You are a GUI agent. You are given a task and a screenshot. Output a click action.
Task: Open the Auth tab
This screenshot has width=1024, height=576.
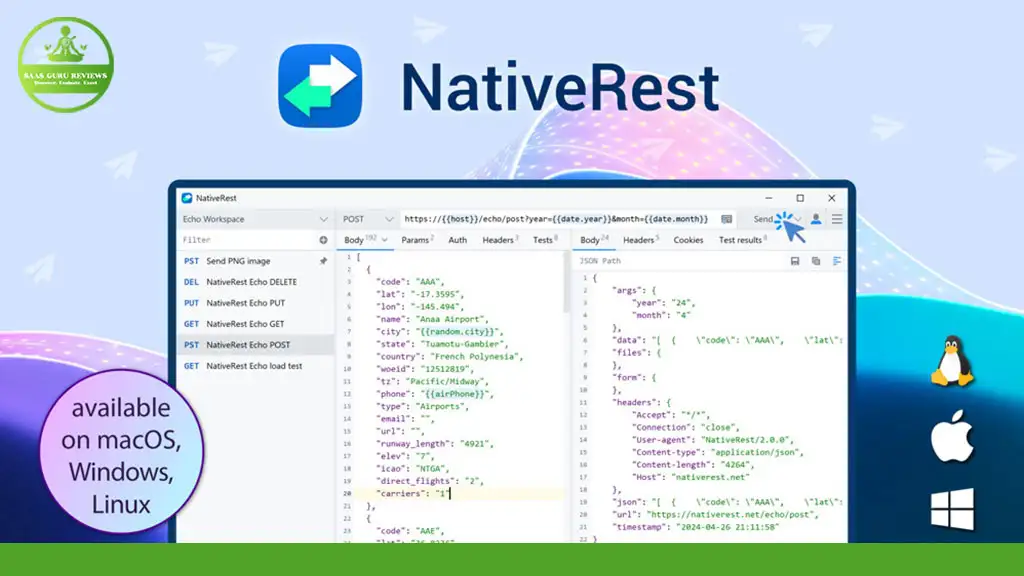pos(457,240)
